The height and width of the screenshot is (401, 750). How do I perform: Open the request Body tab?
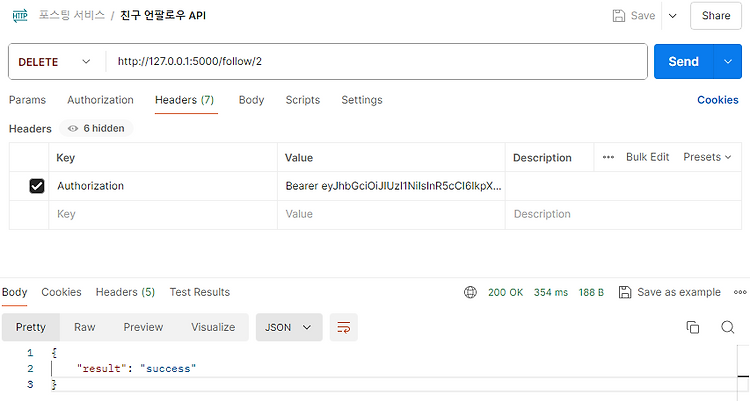pyautogui.click(x=252, y=100)
